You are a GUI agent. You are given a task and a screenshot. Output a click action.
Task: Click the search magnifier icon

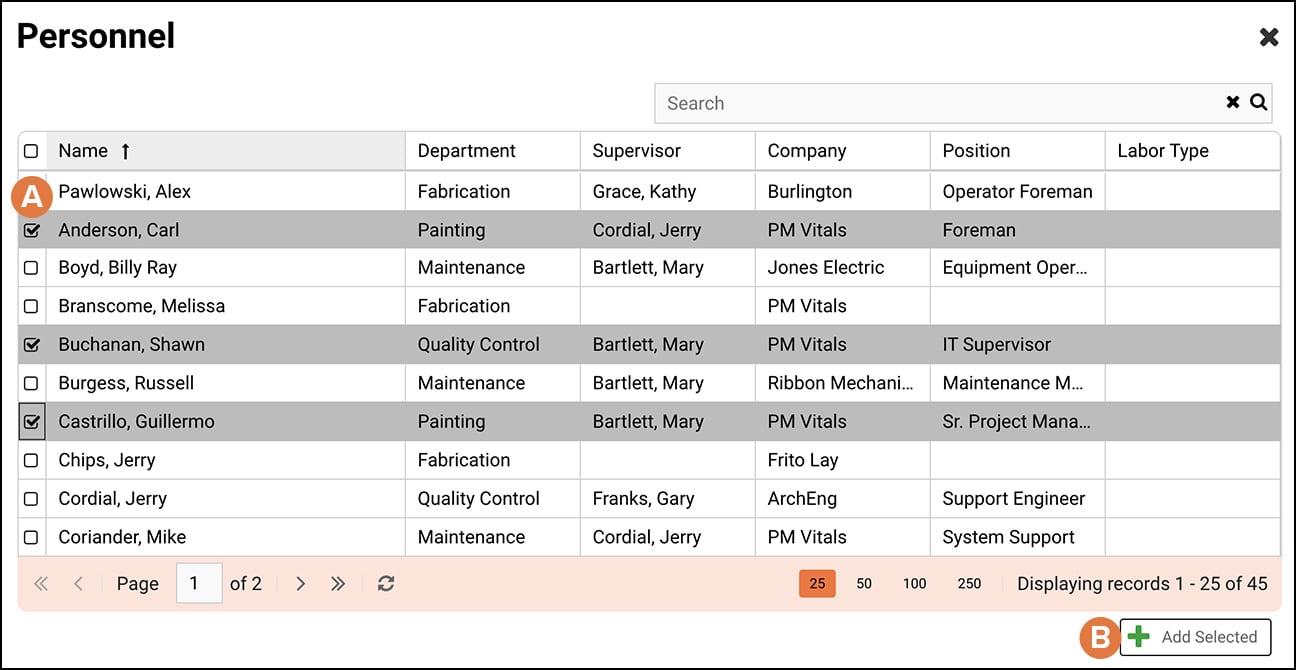(x=1258, y=102)
